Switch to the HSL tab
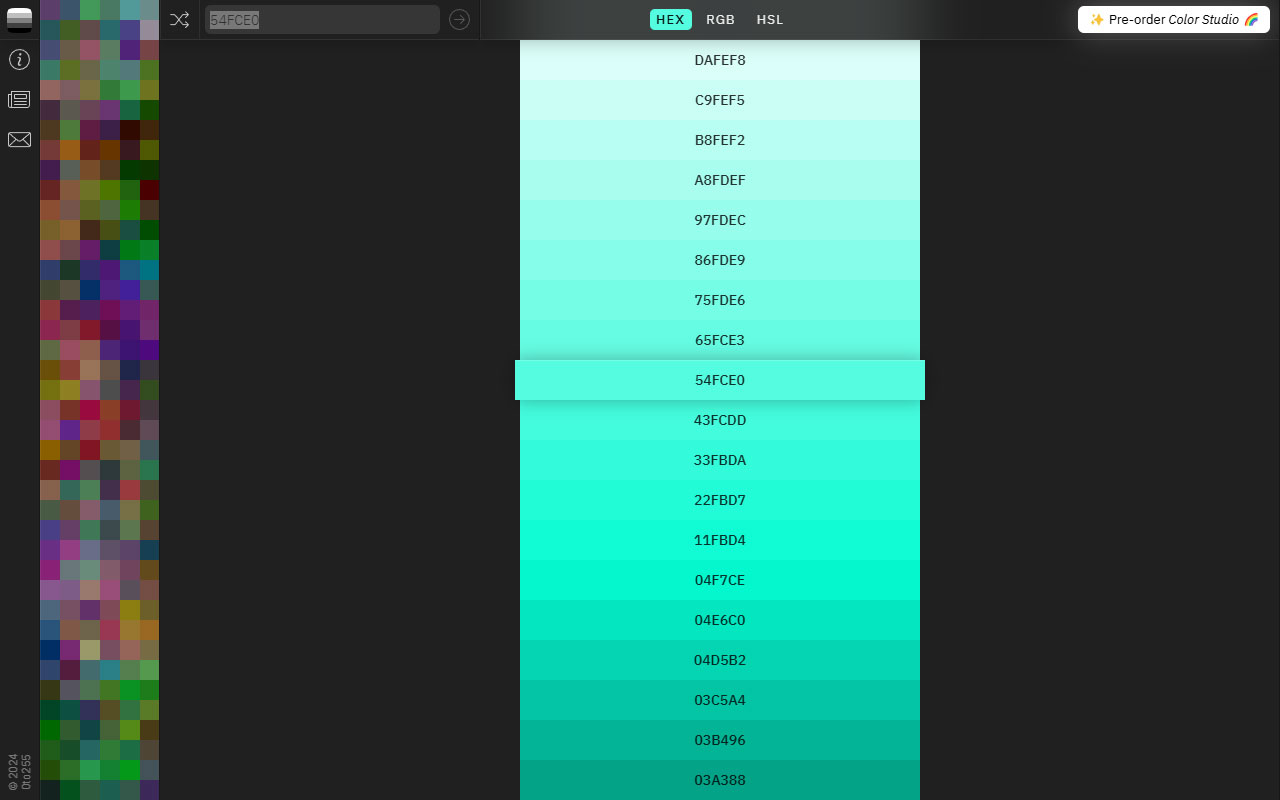This screenshot has height=800, width=1280. (x=769, y=19)
